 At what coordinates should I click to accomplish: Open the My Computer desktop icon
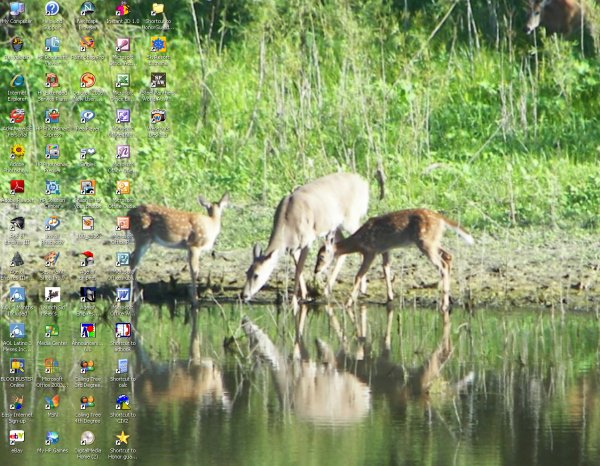17,10
